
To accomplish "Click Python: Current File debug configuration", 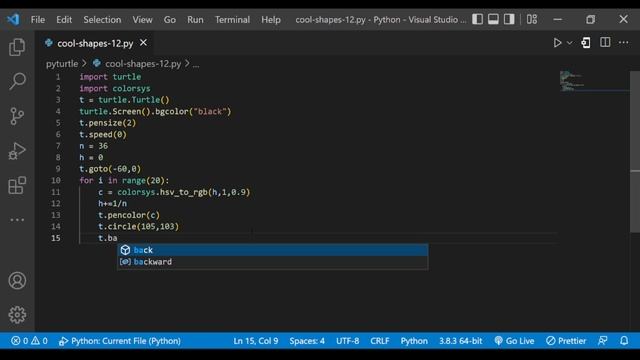I will pyautogui.click(x=120, y=341).
